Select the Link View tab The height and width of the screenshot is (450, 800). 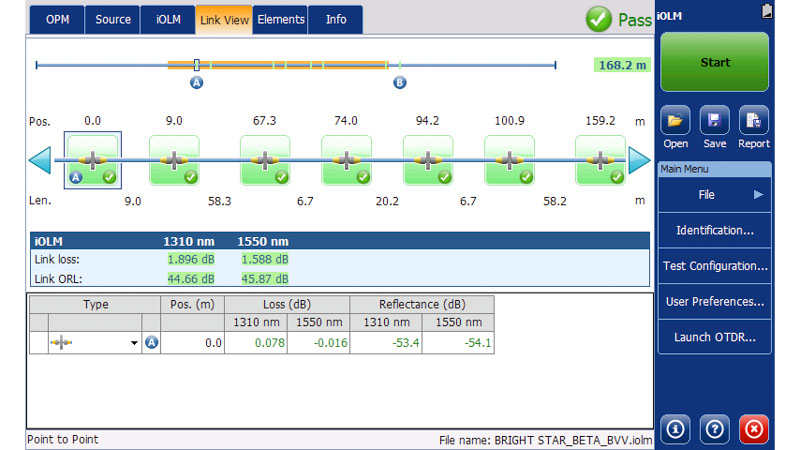pos(224,20)
